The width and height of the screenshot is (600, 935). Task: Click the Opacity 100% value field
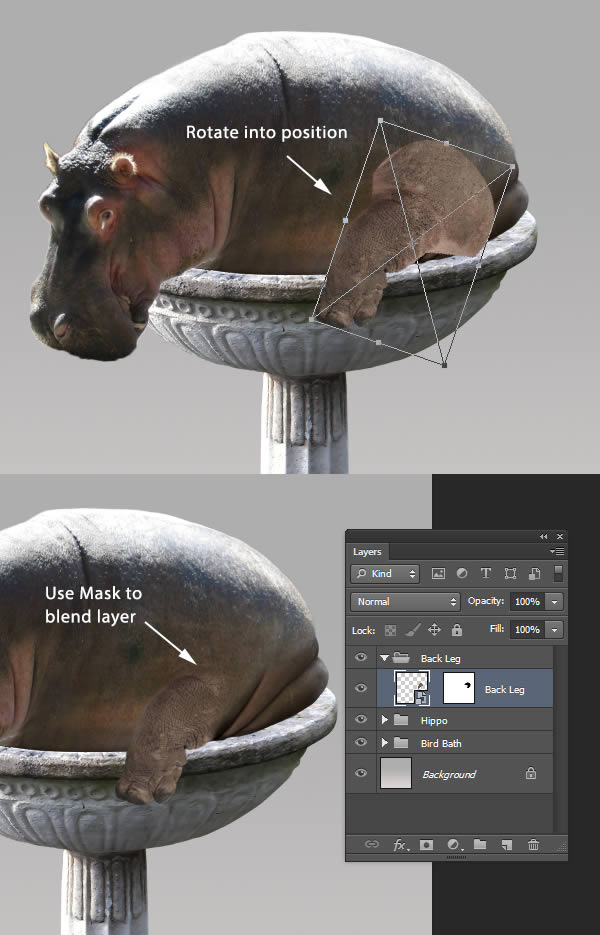click(x=527, y=602)
